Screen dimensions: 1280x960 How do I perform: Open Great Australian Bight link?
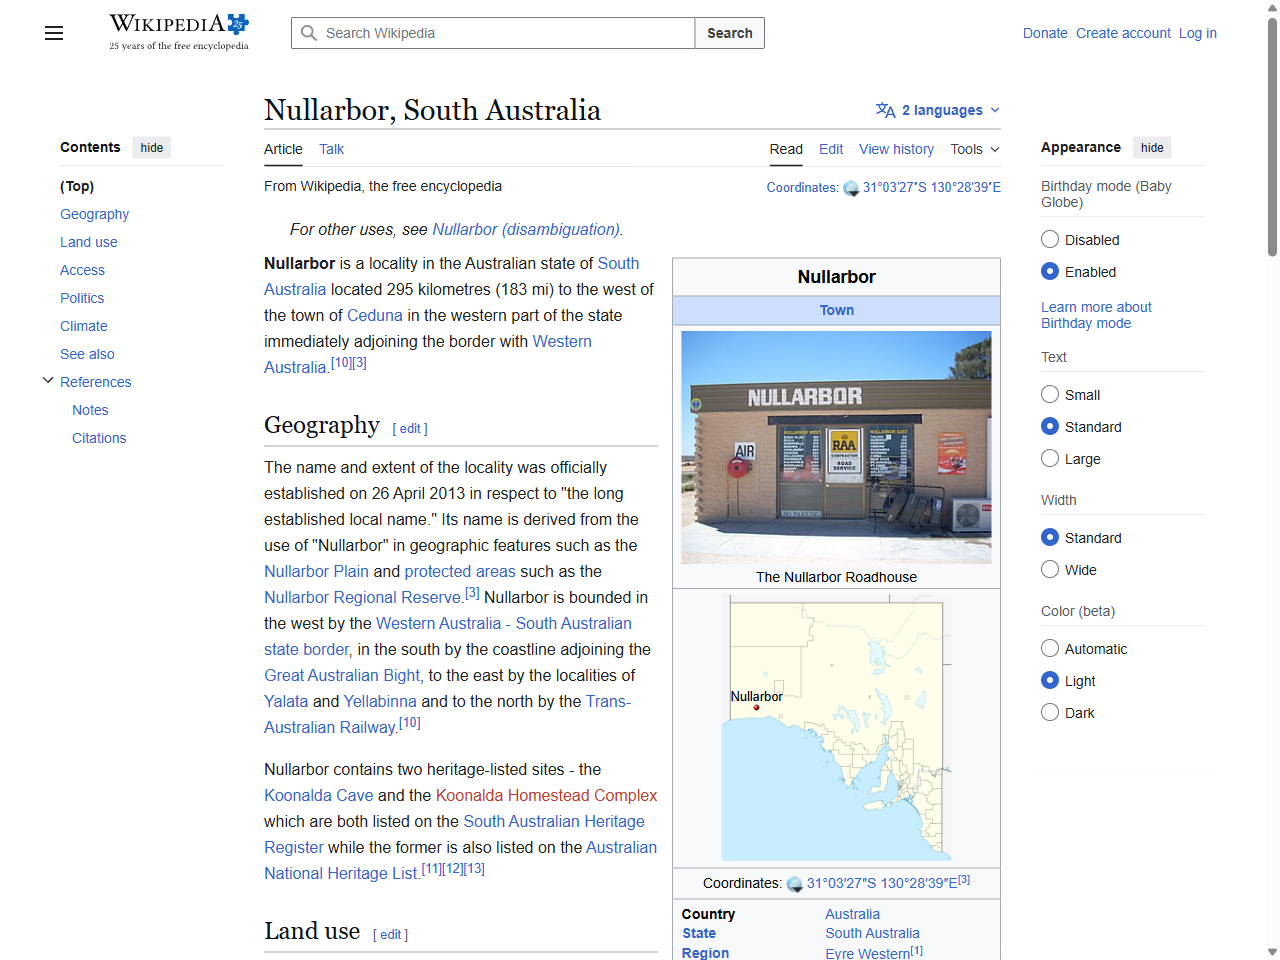342,675
